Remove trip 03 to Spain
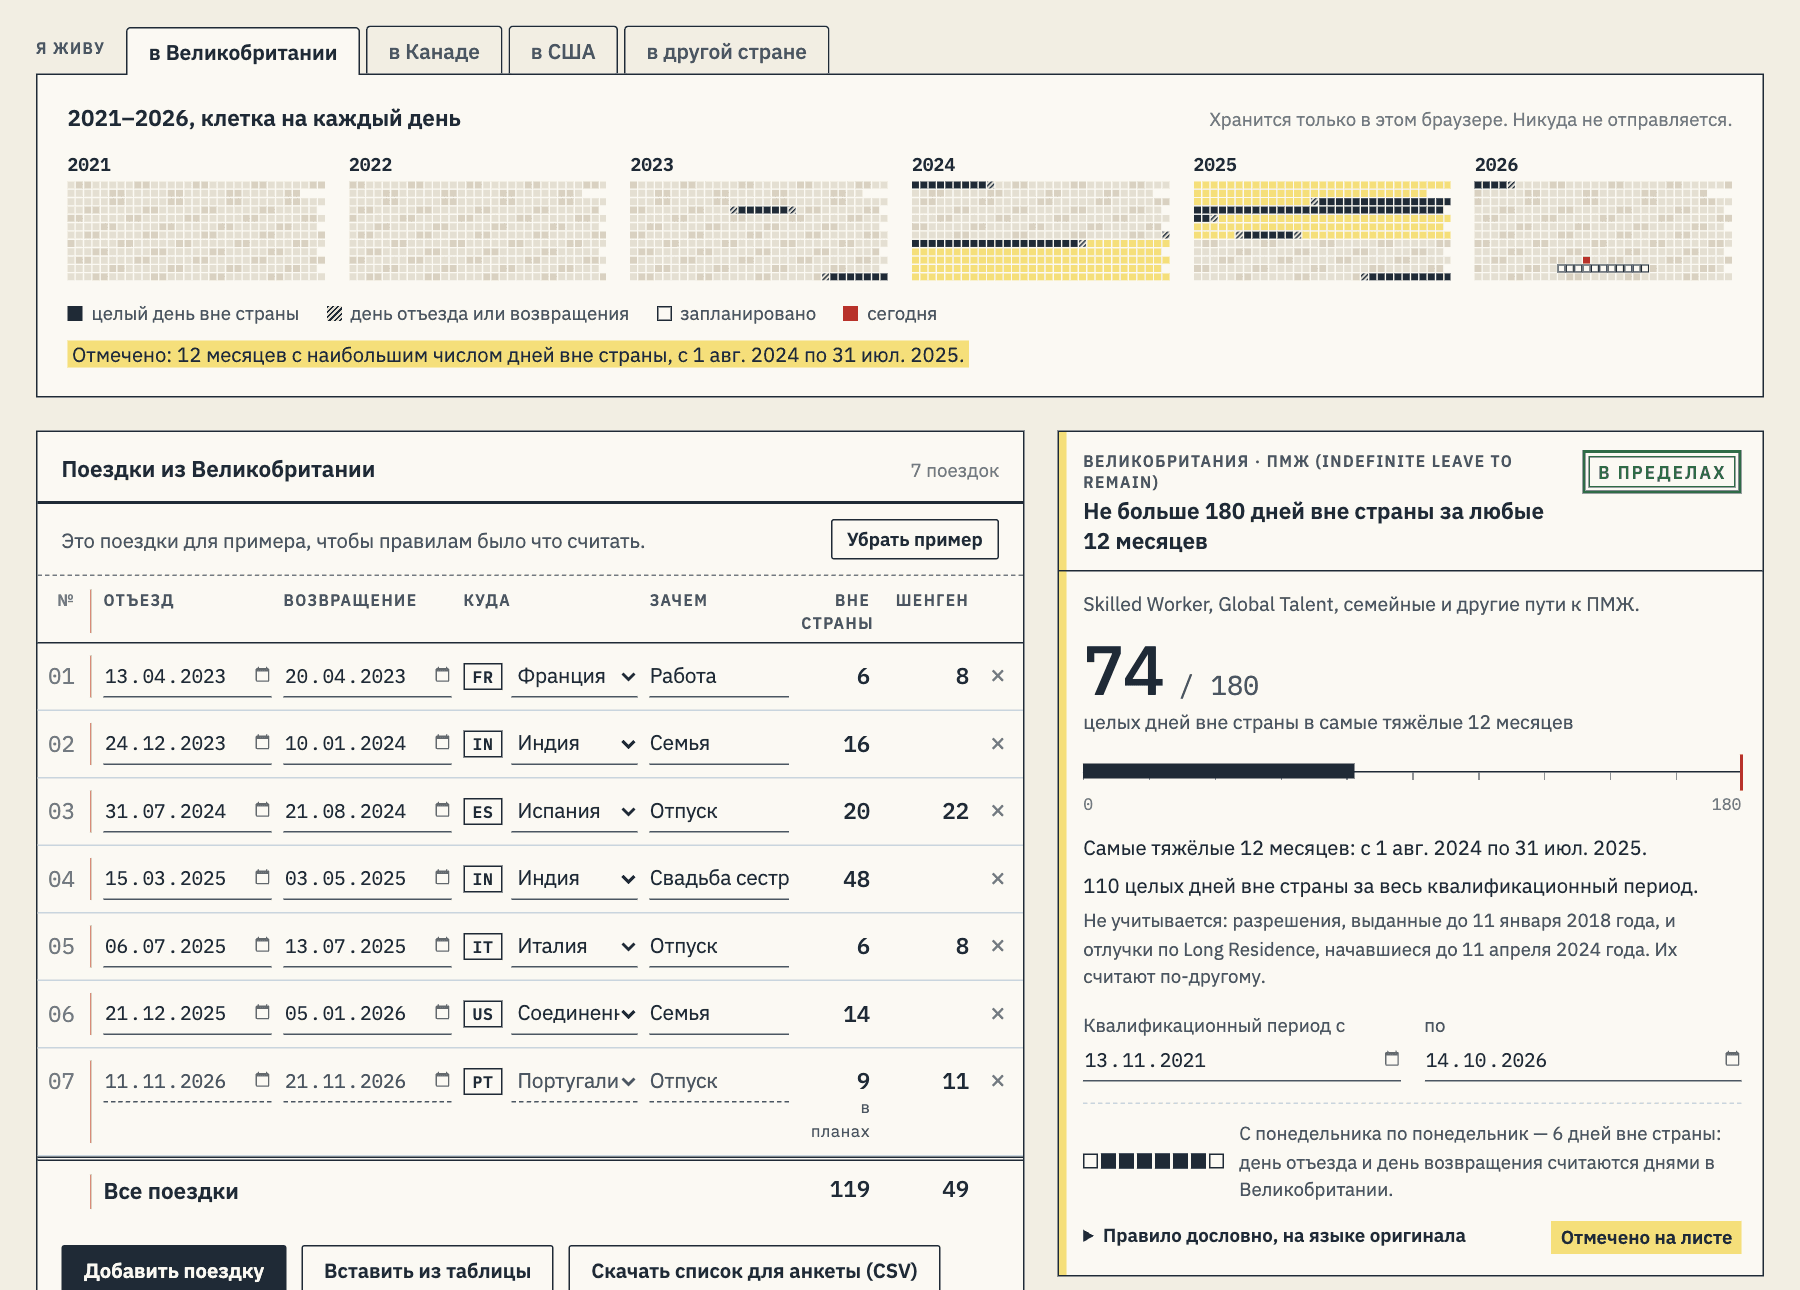Screen dimensions: 1800x1290 997,811
